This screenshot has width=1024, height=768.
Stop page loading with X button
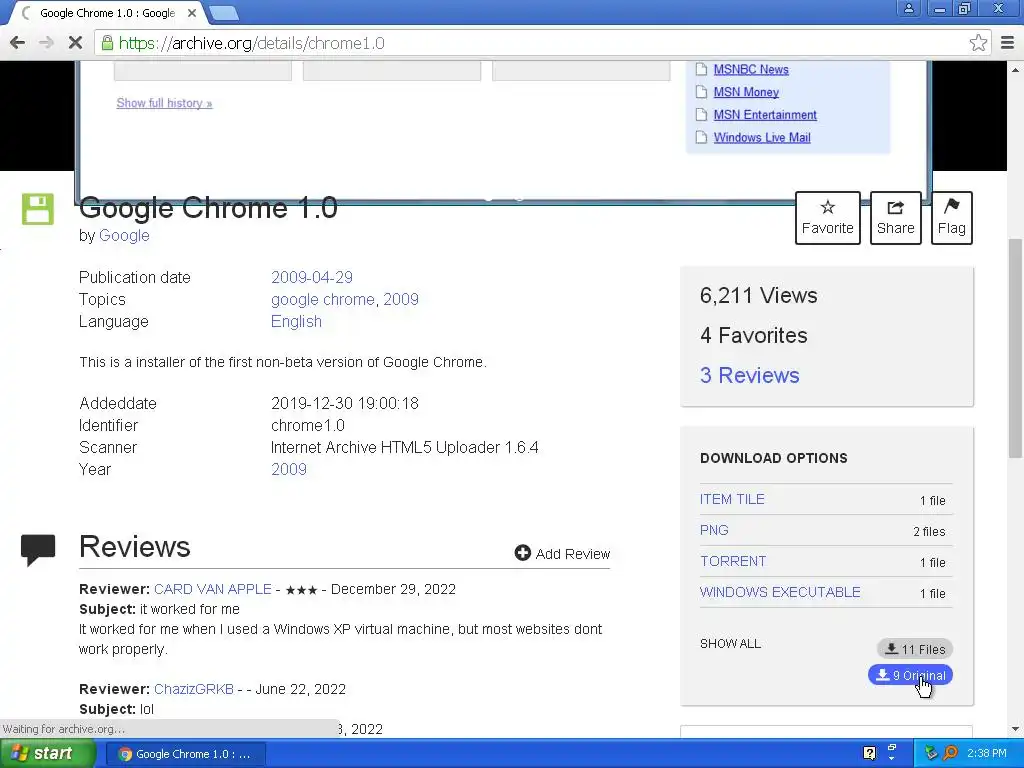click(75, 43)
